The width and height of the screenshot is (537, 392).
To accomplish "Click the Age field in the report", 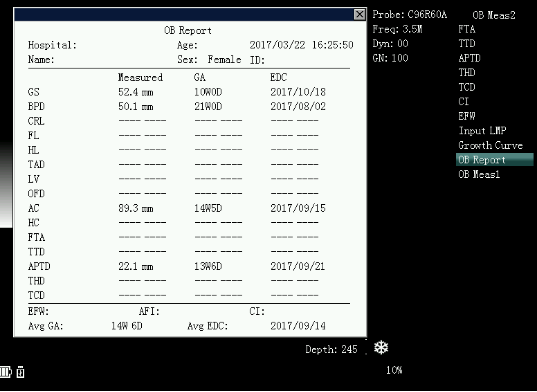I will coord(187,45).
